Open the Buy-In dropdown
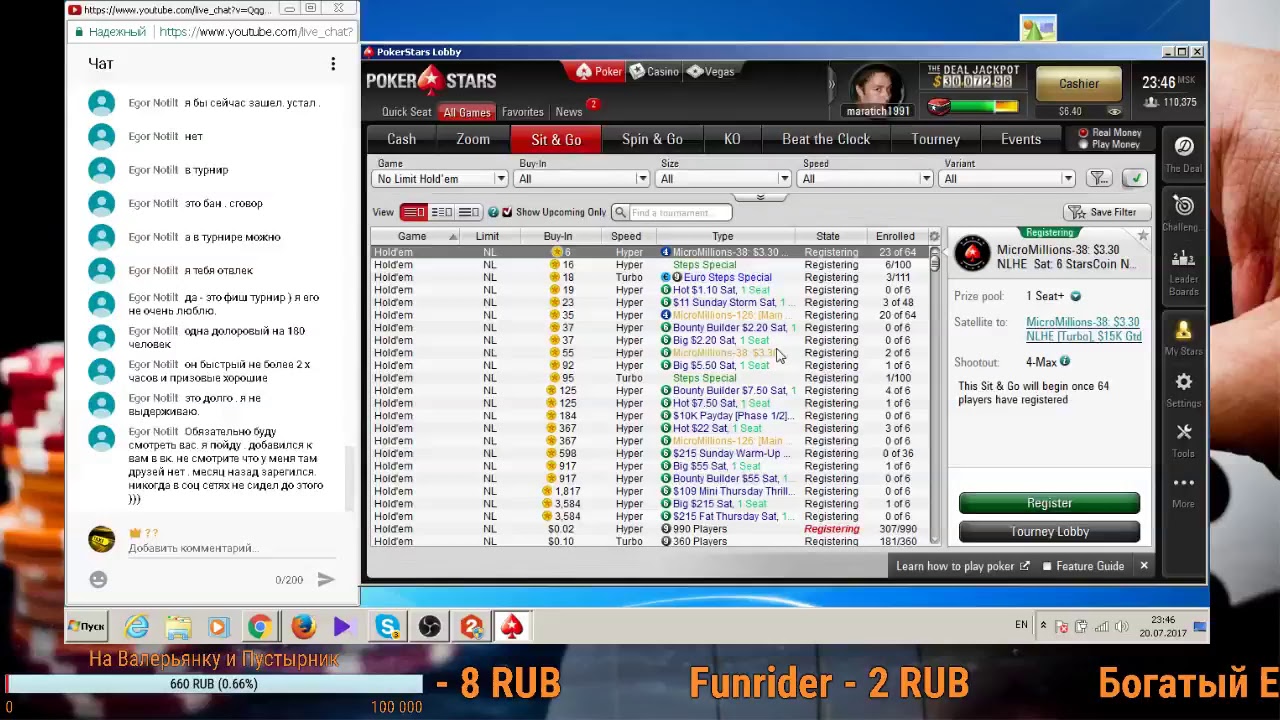This screenshot has width=1280, height=720. [582, 179]
